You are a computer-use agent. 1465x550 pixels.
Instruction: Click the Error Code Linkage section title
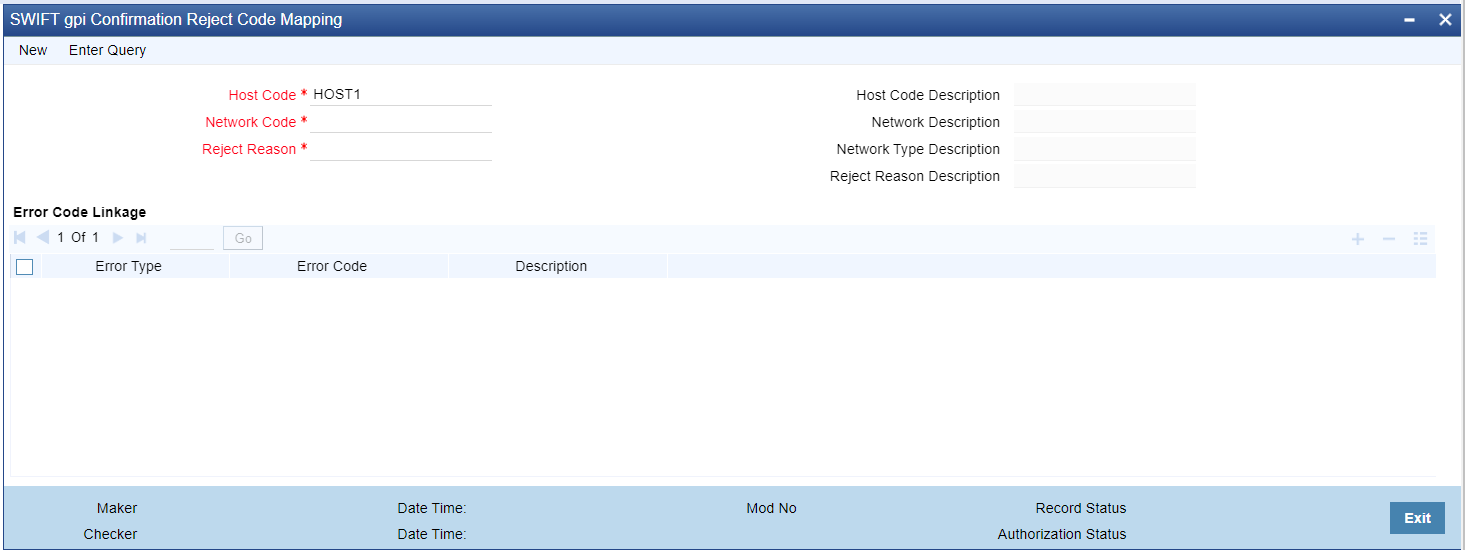pyautogui.click(x=80, y=212)
